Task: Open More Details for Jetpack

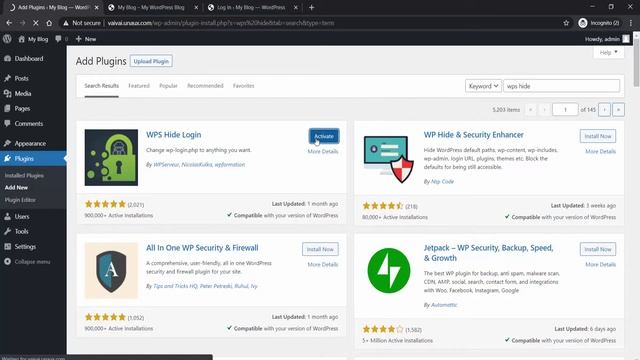Action: point(600,264)
